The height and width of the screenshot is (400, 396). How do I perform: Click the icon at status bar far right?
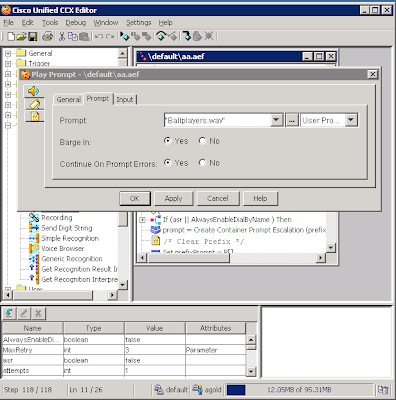383,390
